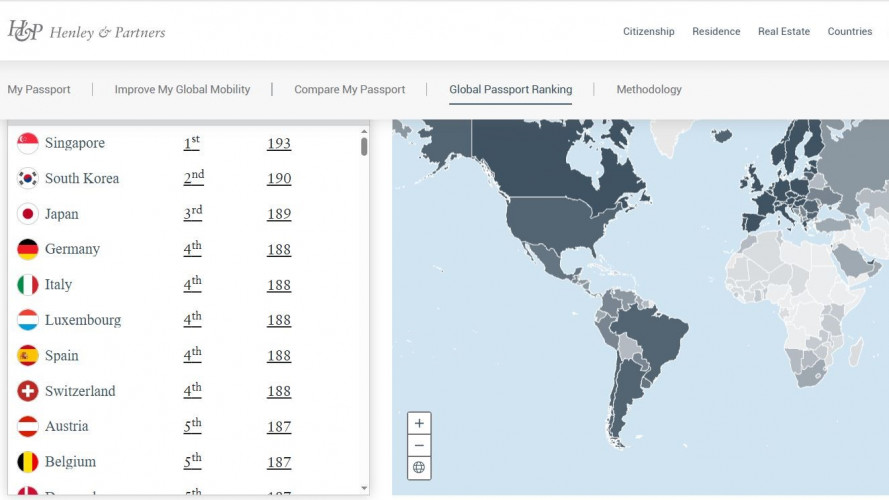Click the ranking list scrollbar thumb
889x500 pixels.
tap(364, 146)
